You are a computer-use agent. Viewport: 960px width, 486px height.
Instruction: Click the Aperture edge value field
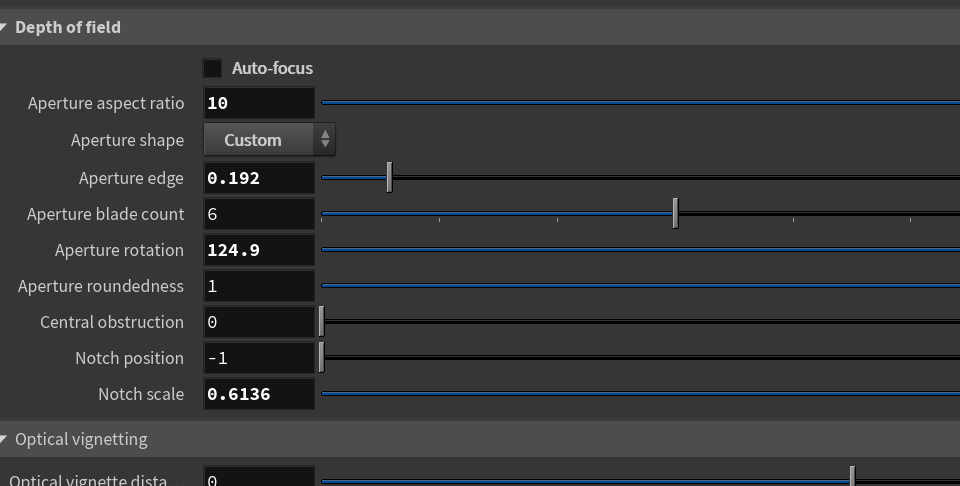click(x=259, y=178)
